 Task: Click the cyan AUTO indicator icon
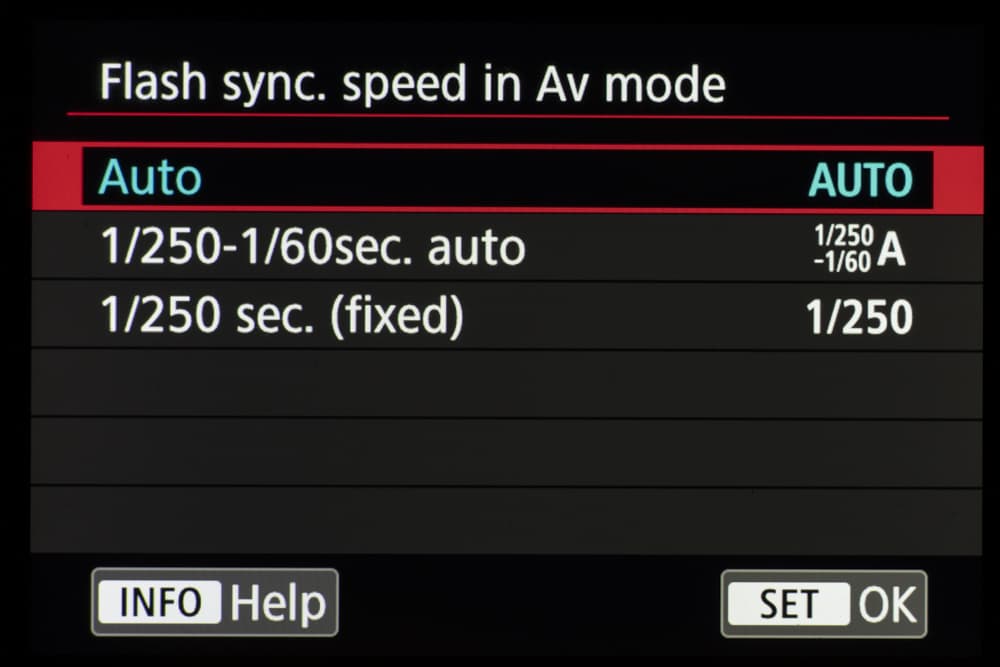860,180
